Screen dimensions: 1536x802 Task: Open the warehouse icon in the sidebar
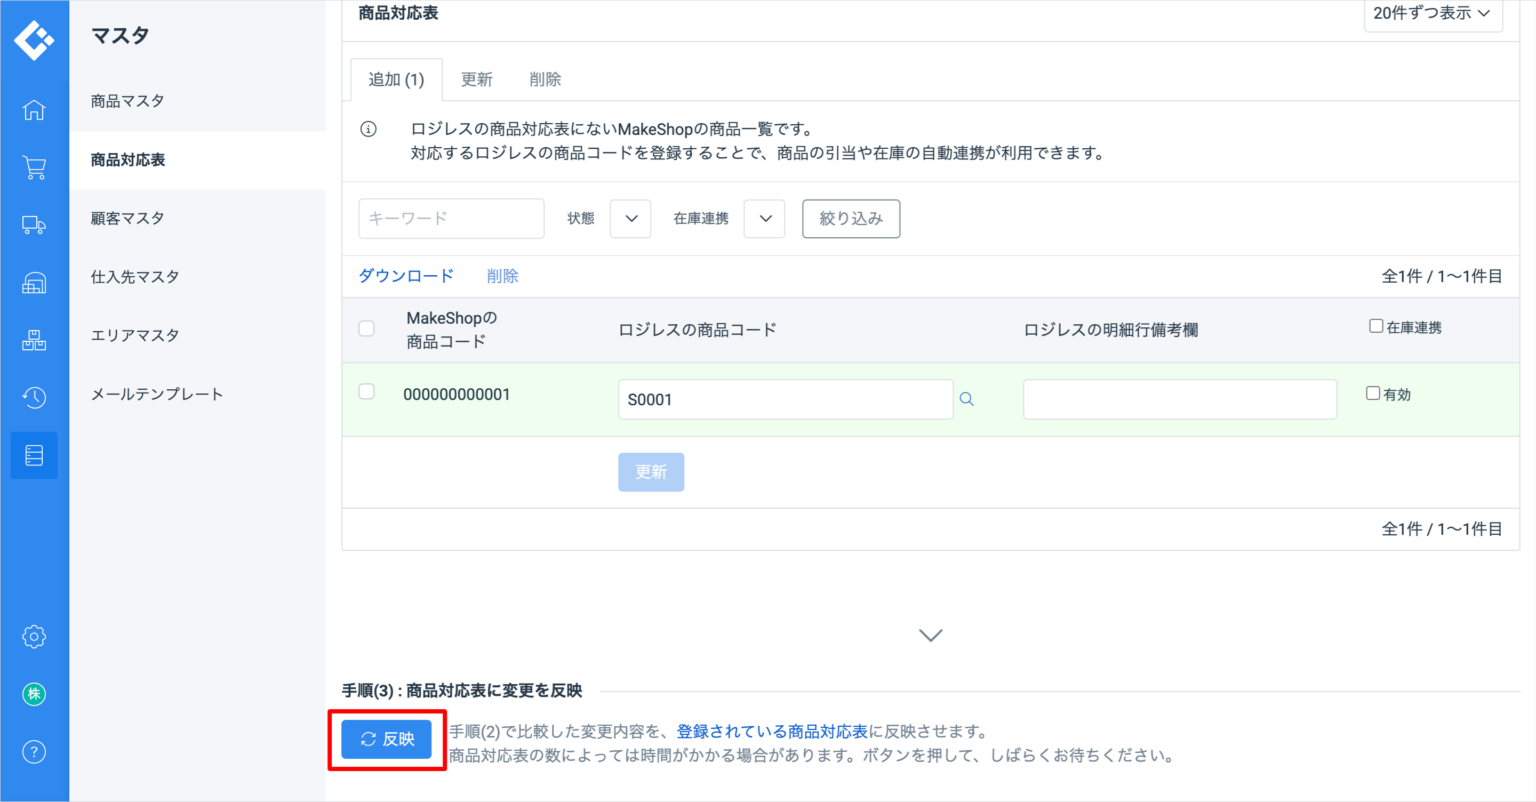pyautogui.click(x=34, y=283)
